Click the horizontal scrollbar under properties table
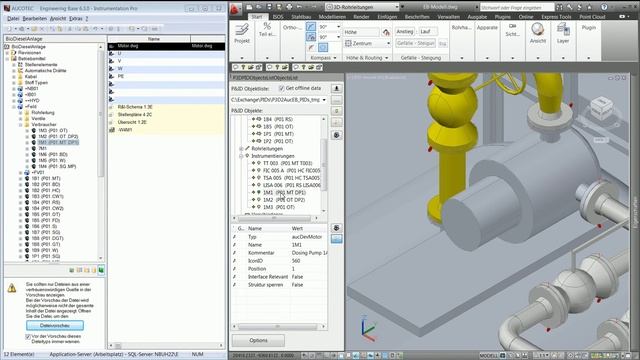Image resolution: width=640 pixels, height=360 pixels. pos(279,327)
